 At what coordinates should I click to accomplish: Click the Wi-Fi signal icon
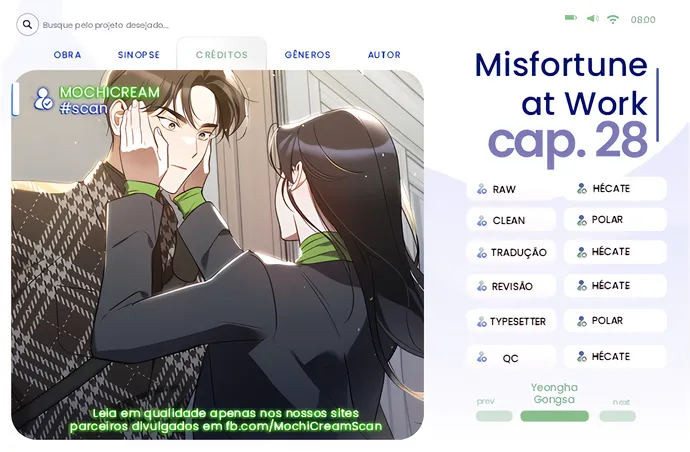tap(613, 19)
